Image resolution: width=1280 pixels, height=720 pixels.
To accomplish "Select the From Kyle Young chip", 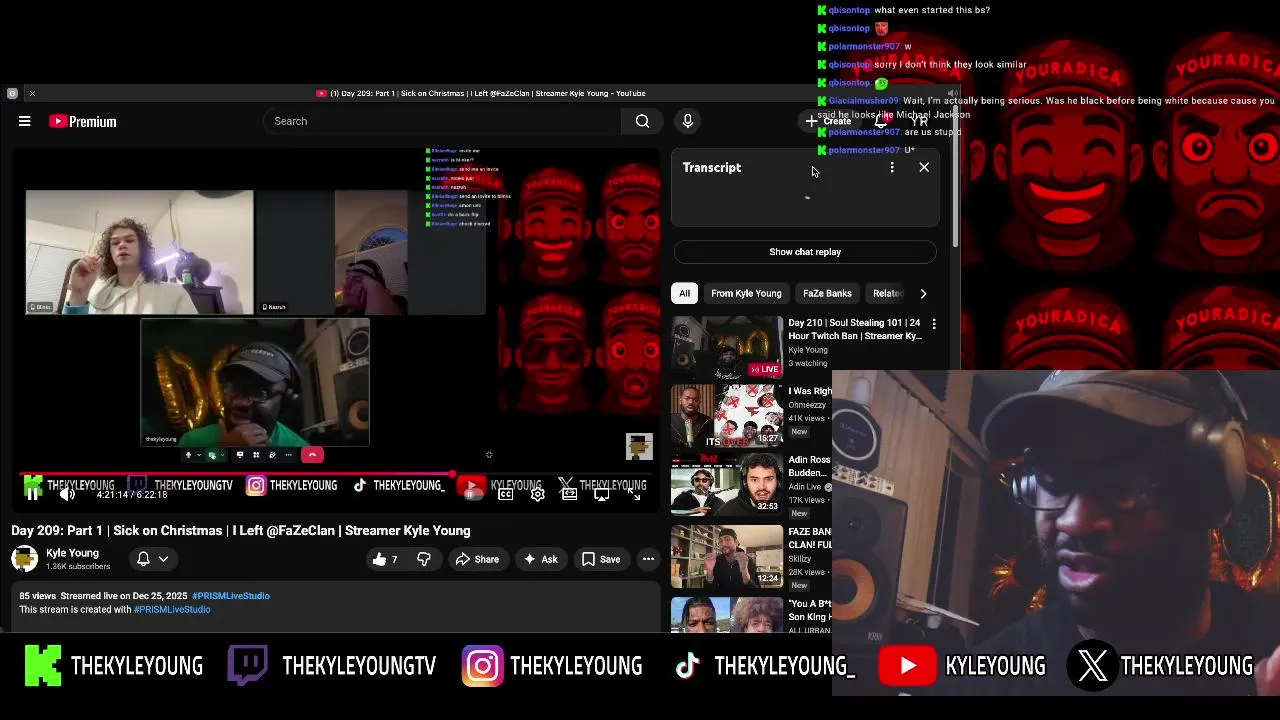I will pyautogui.click(x=746, y=293).
